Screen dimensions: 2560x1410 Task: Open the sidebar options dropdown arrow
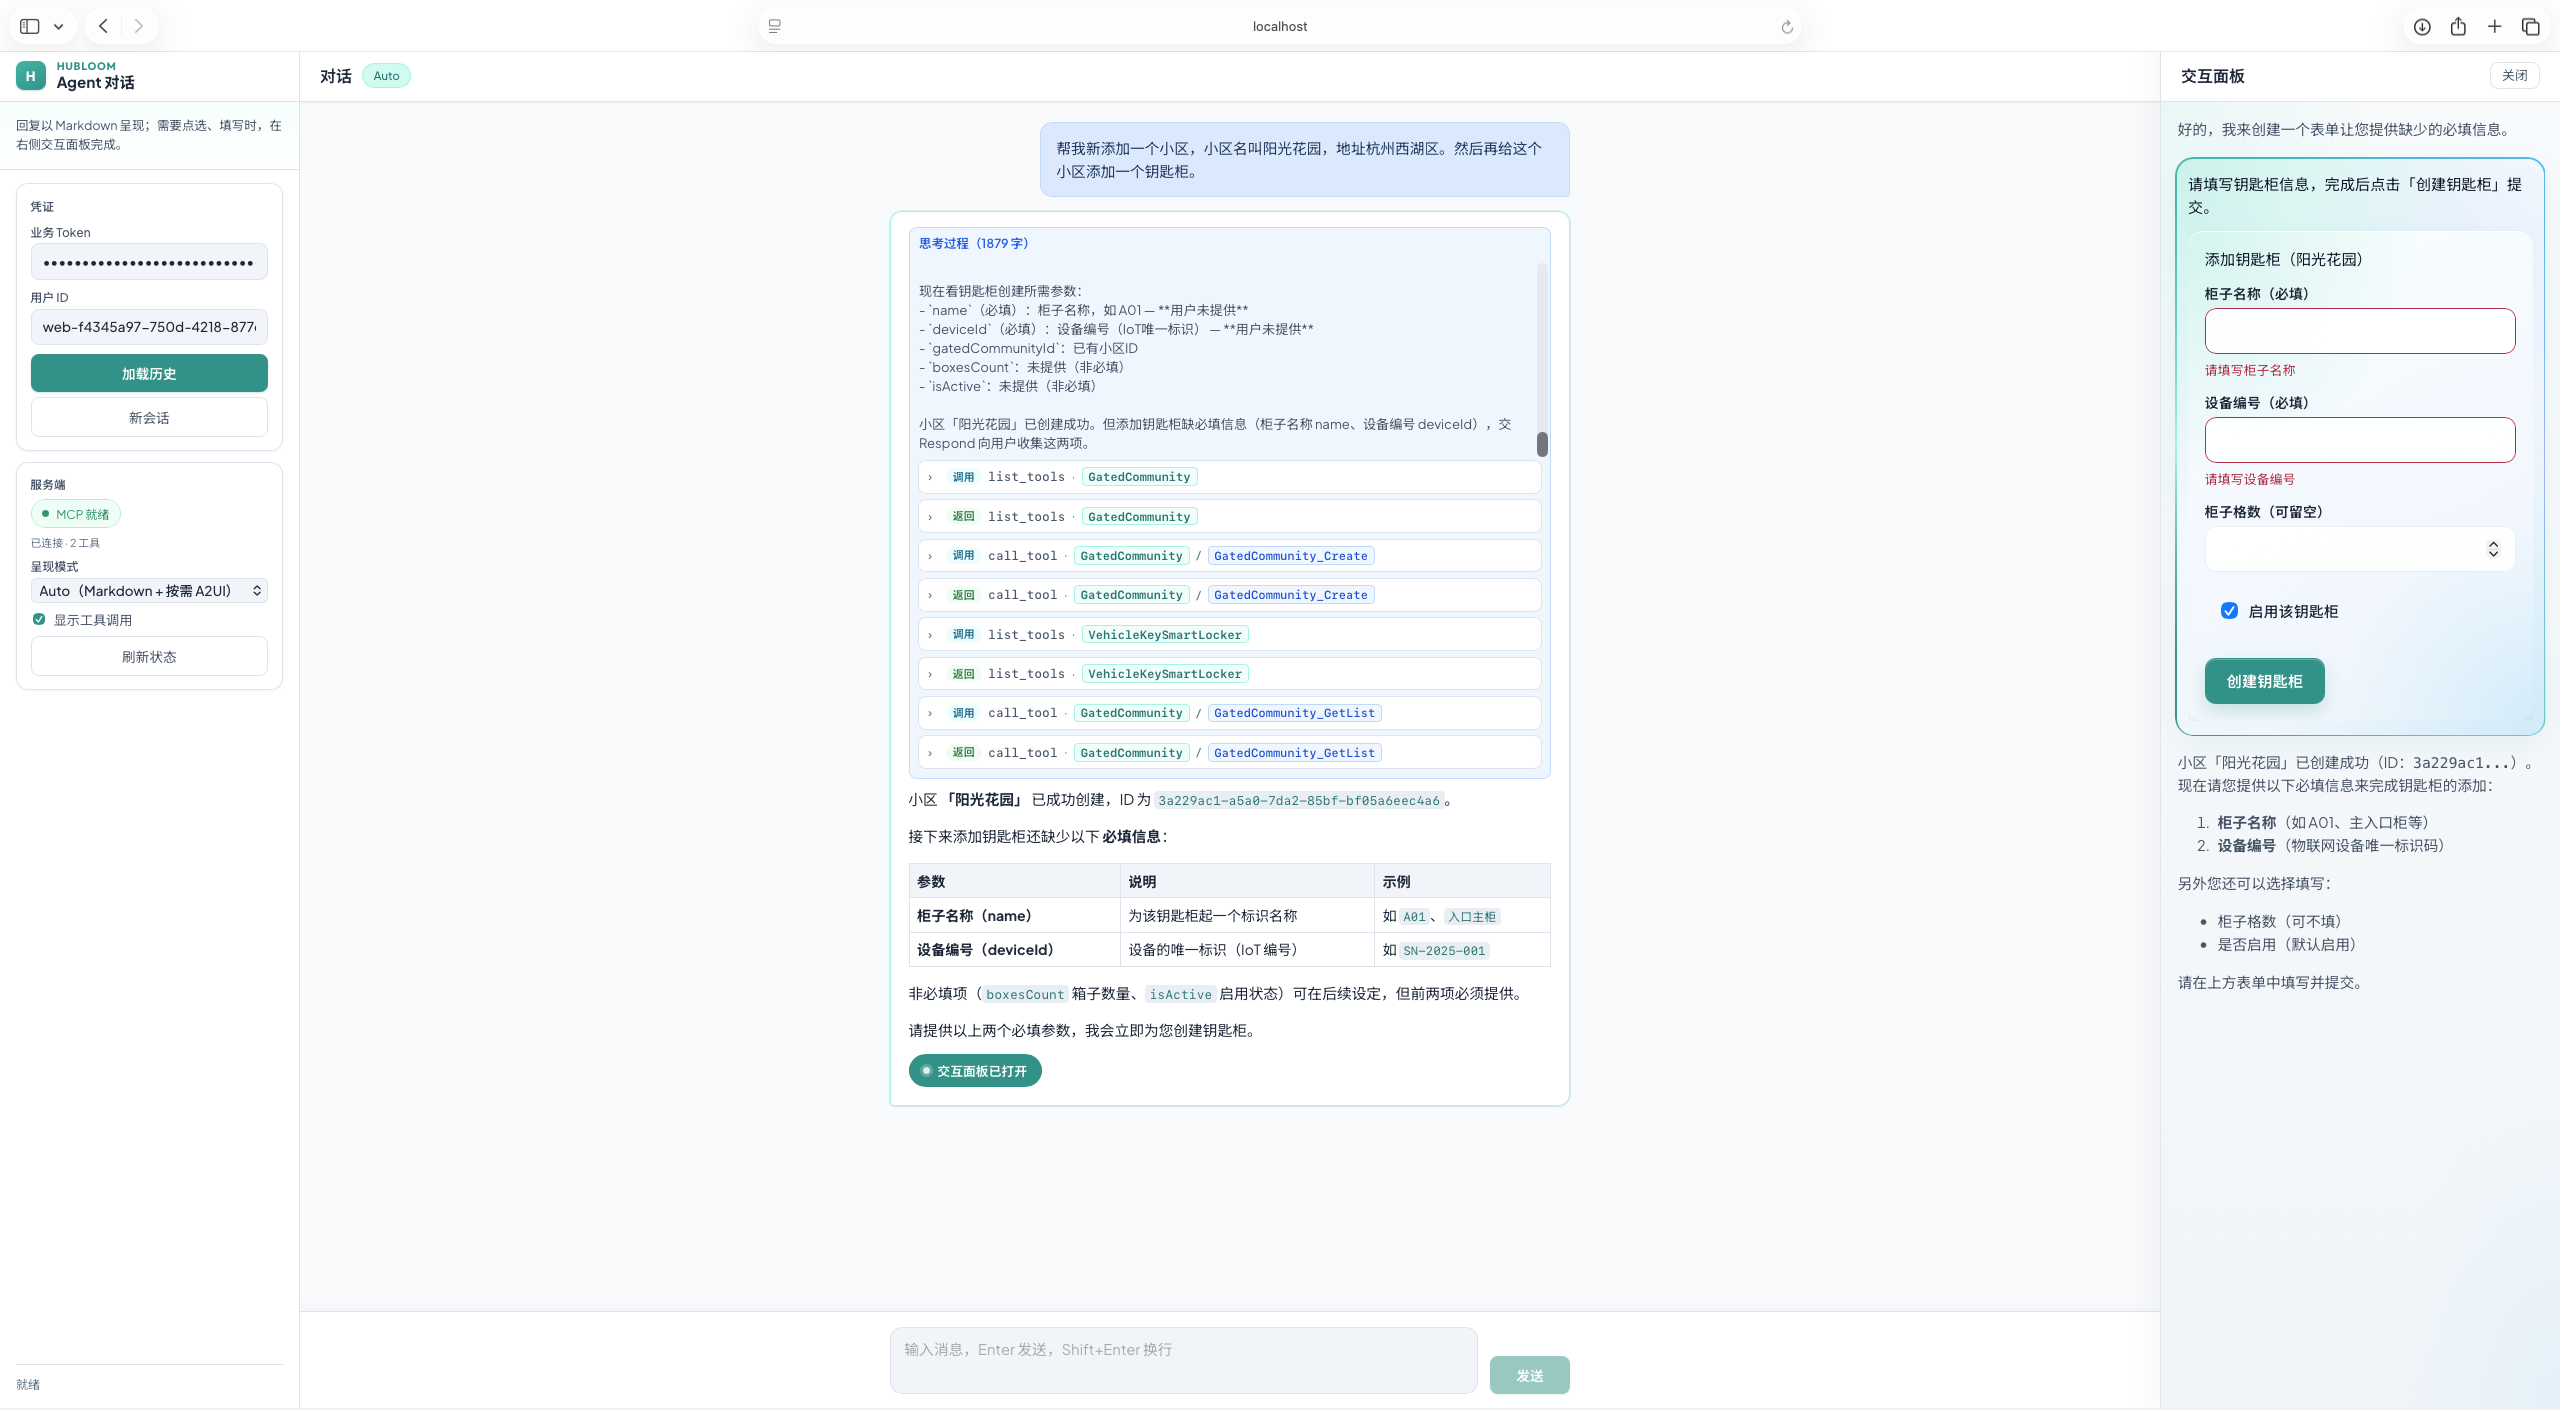click(59, 27)
